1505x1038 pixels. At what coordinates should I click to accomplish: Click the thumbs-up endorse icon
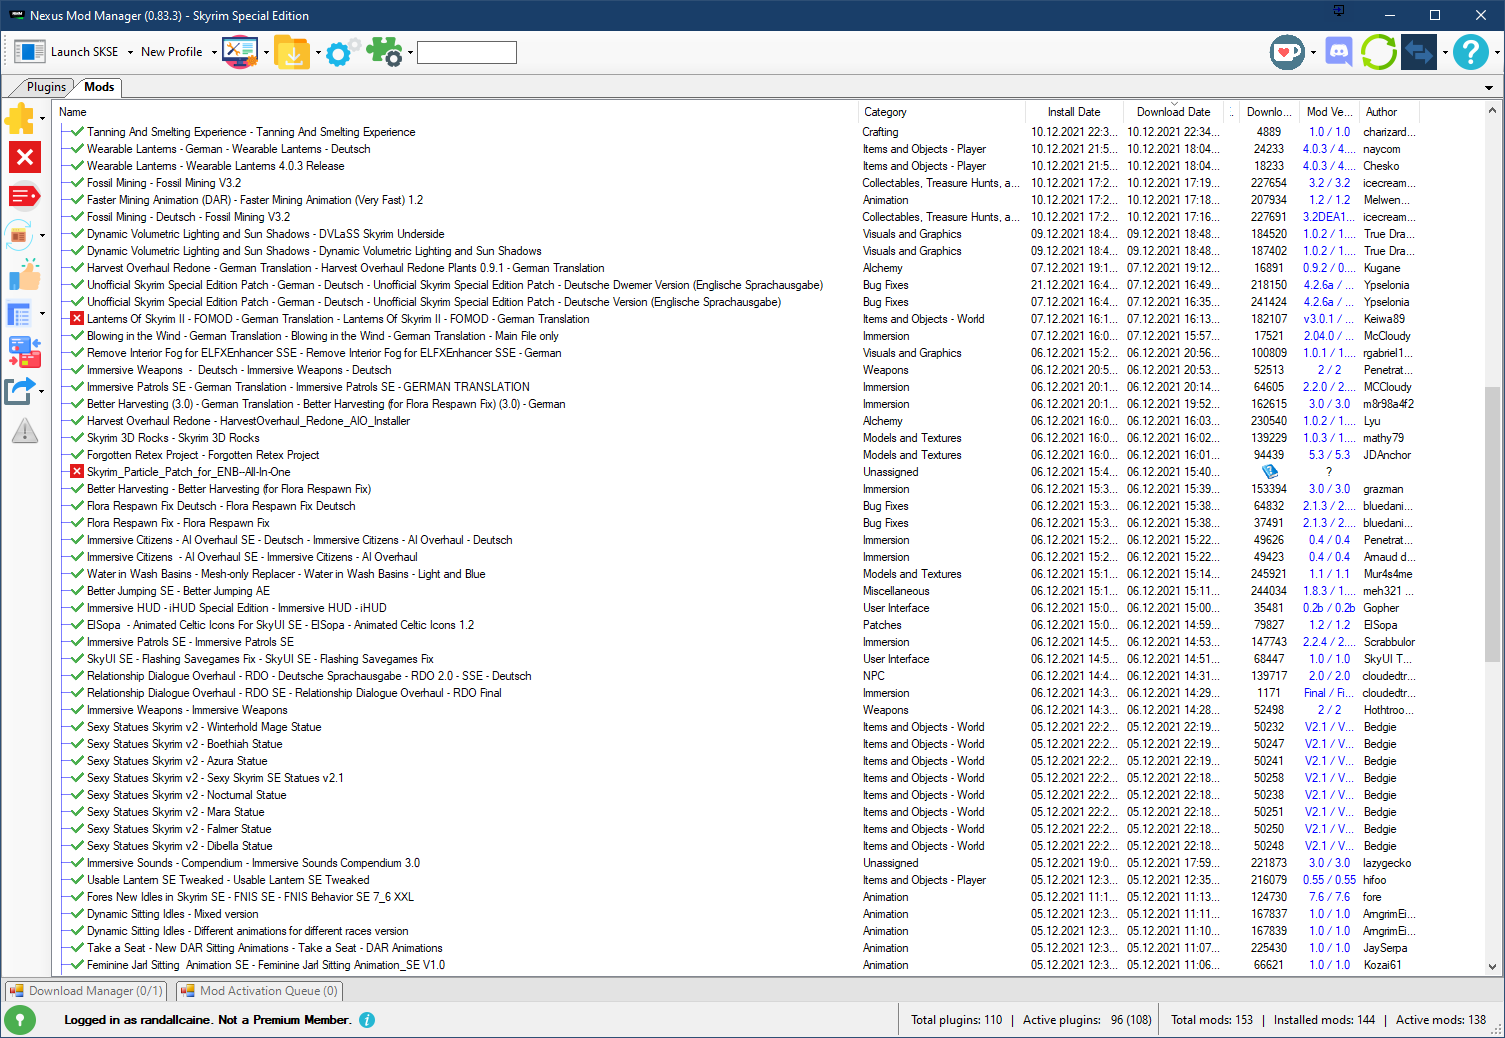24,275
